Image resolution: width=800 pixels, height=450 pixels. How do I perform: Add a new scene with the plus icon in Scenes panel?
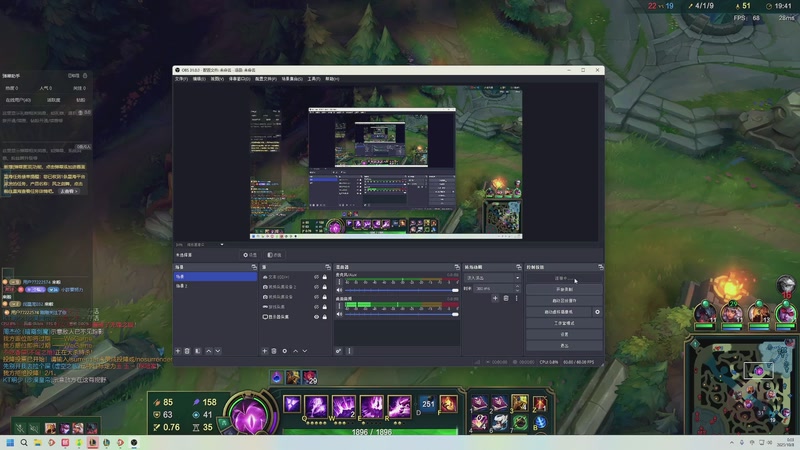178,351
